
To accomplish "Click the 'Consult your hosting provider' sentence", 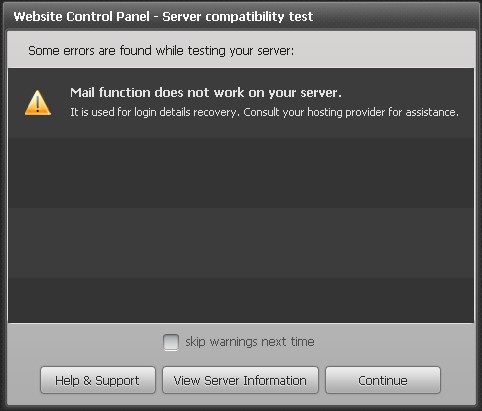I will (x=351, y=112).
